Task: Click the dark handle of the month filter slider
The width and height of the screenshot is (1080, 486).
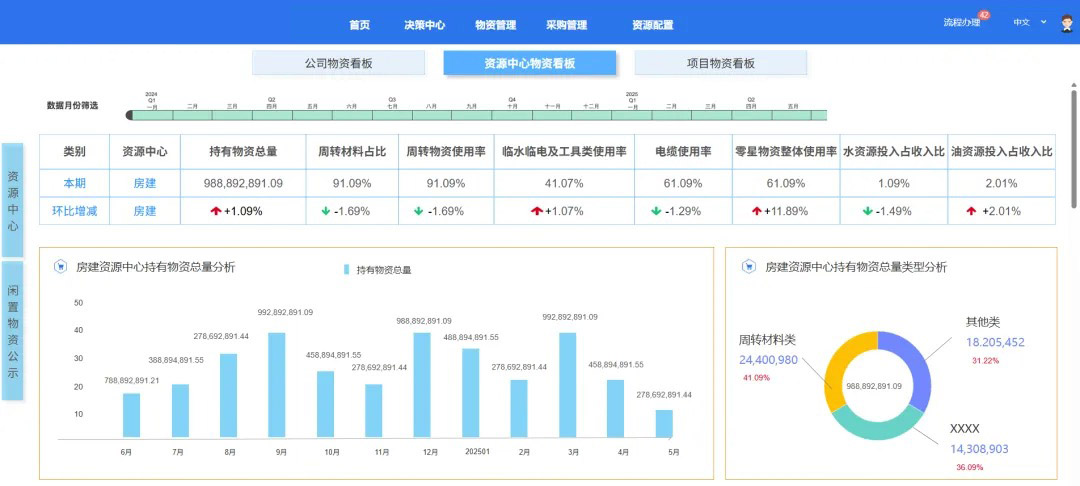Action: point(129,115)
